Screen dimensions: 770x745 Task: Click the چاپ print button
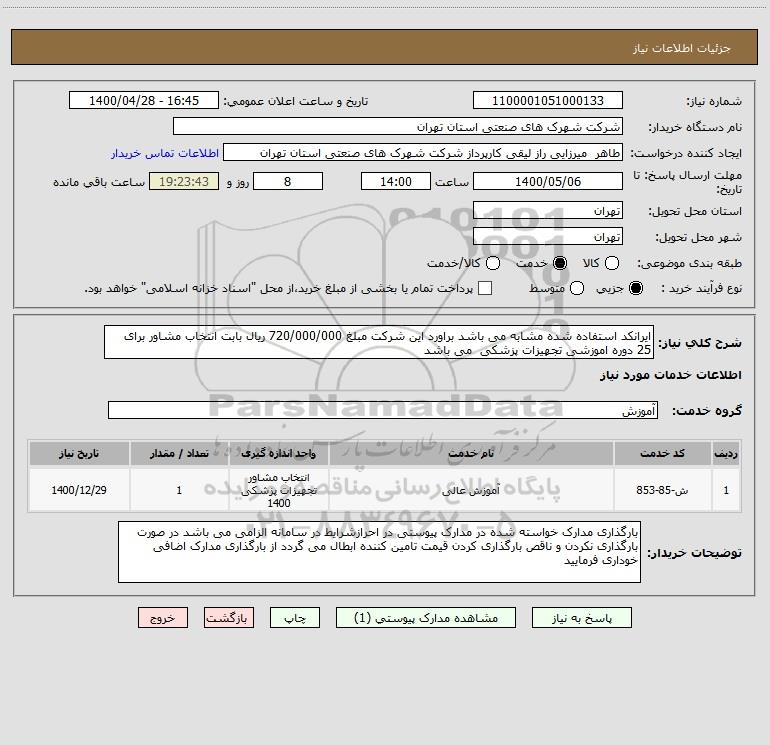pyautogui.click(x=295, y=618)
